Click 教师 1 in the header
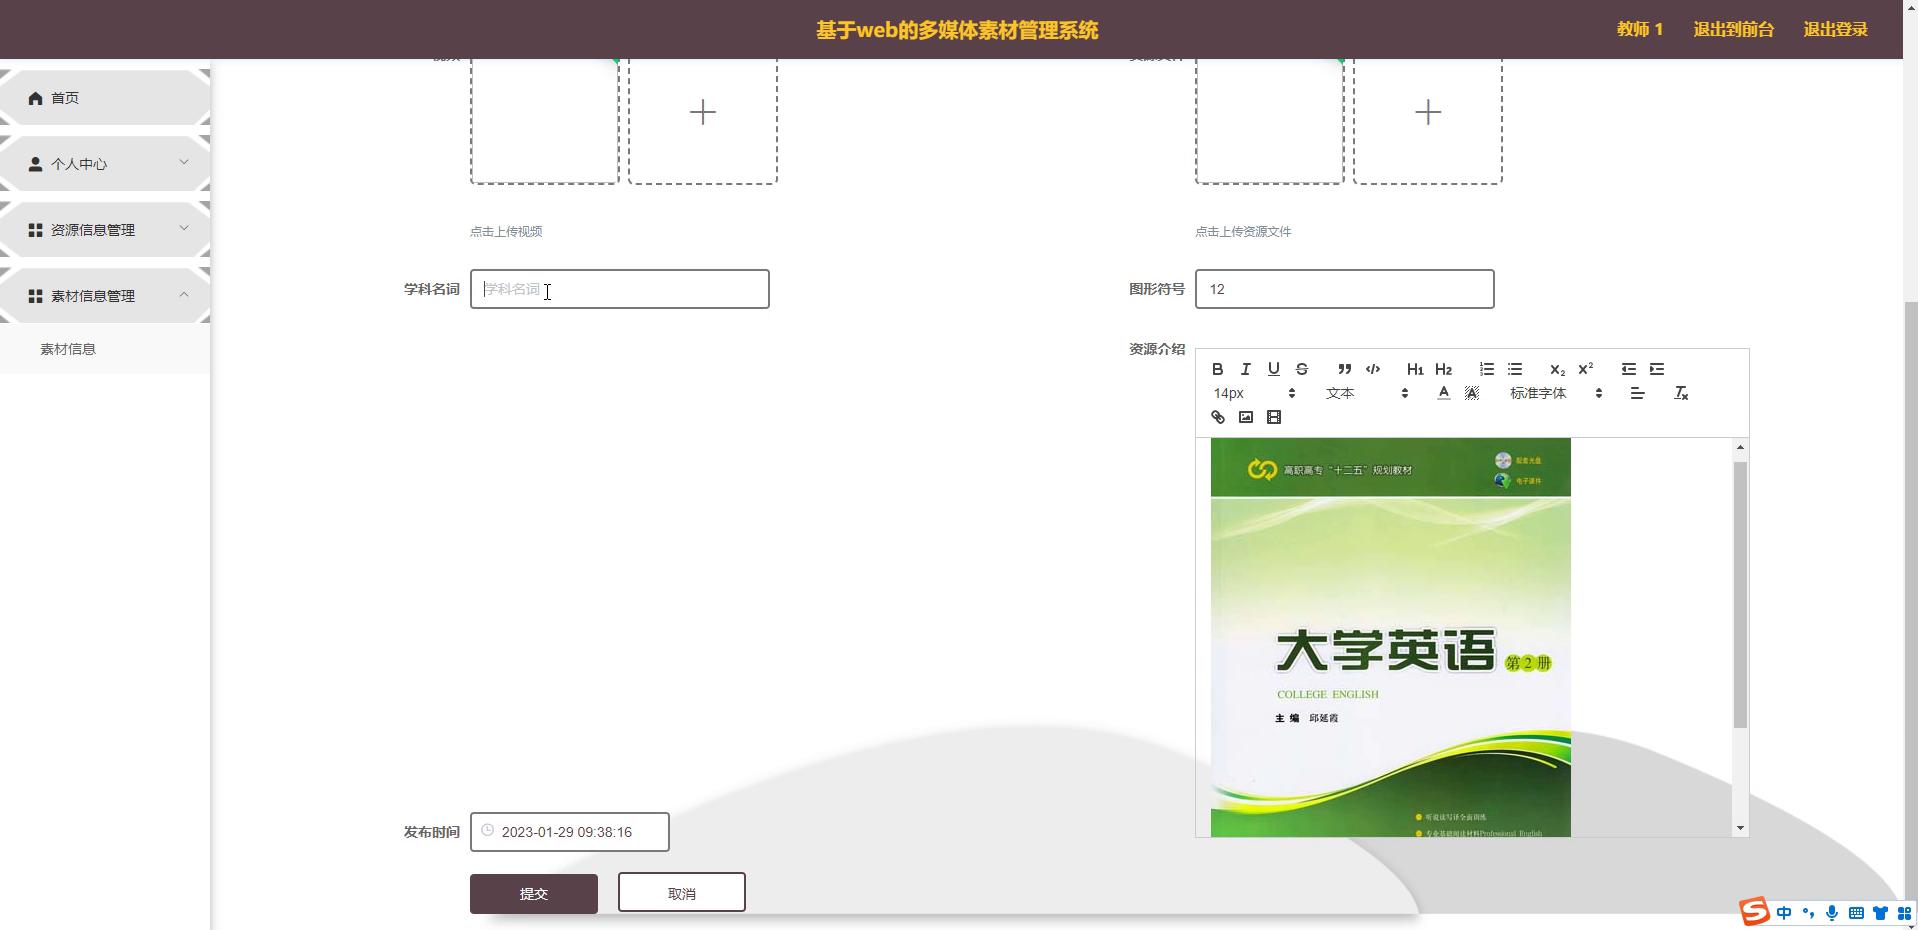 click(x=1640, y=29)
